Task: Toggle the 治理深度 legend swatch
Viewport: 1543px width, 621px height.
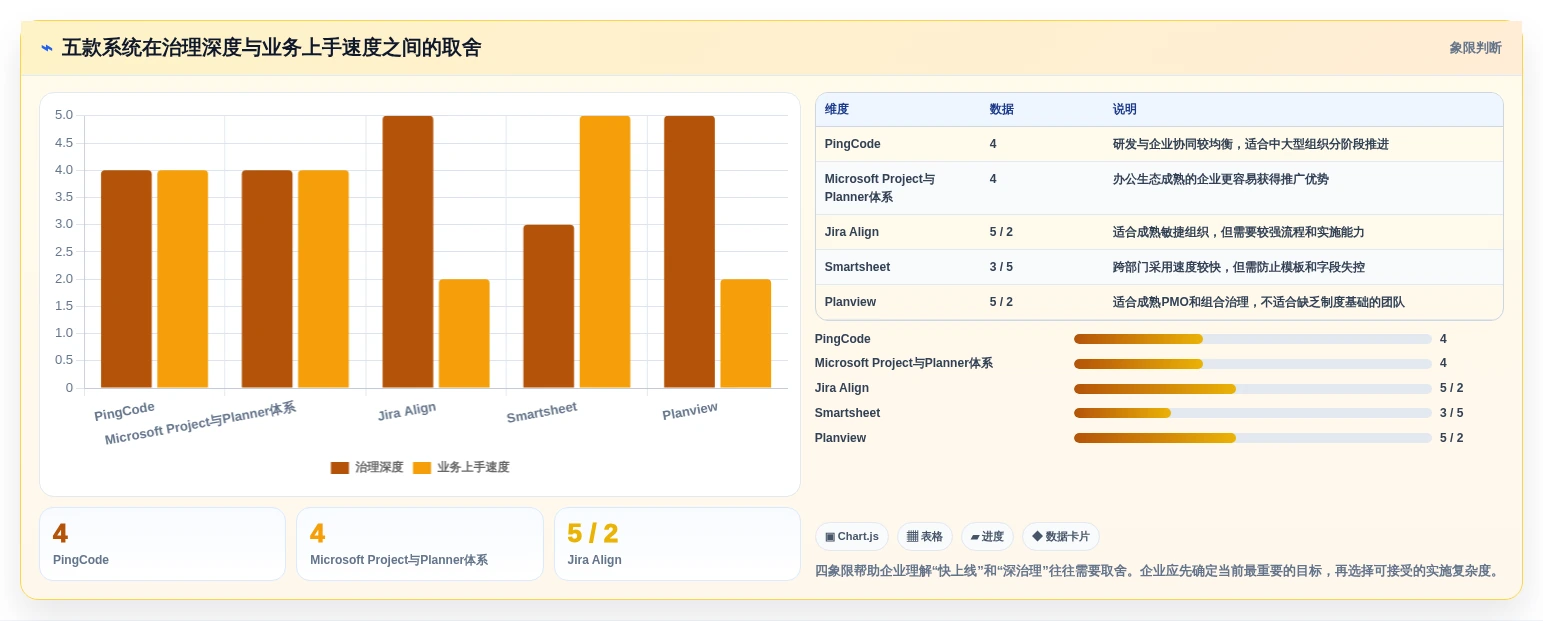Action: pyautogui.click(x=340, y=467)
